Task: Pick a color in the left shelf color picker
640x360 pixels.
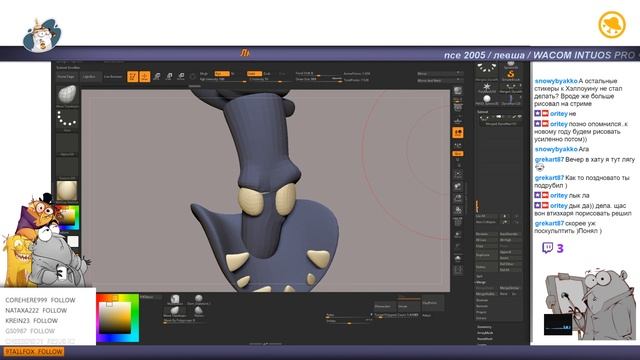Action: 68,217
